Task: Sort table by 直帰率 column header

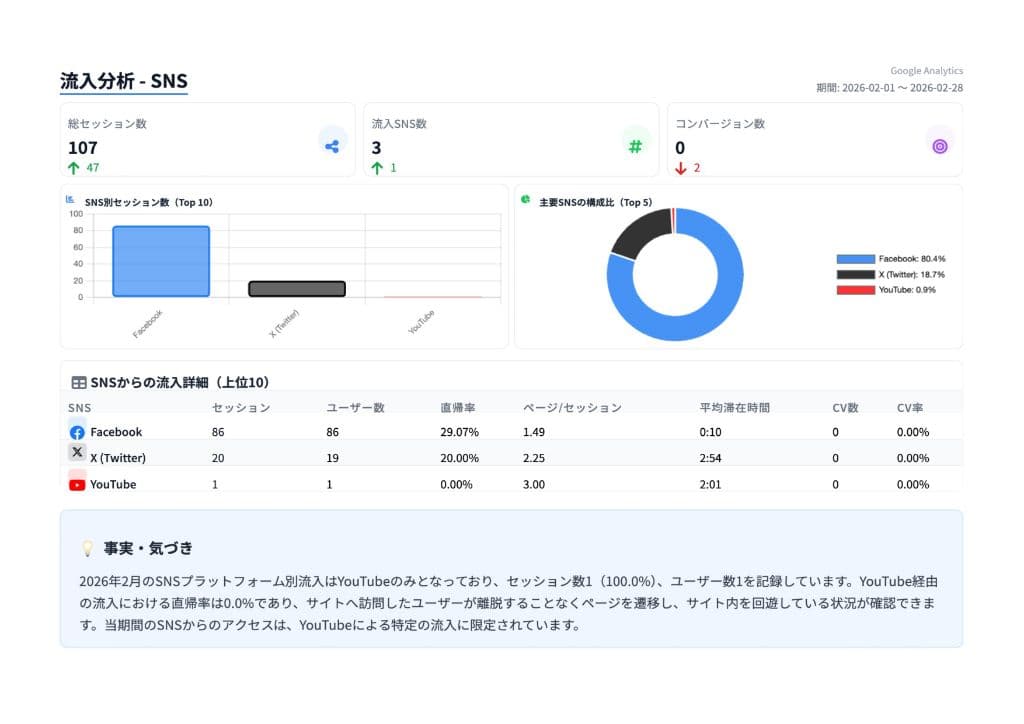Action: (457, 408)
